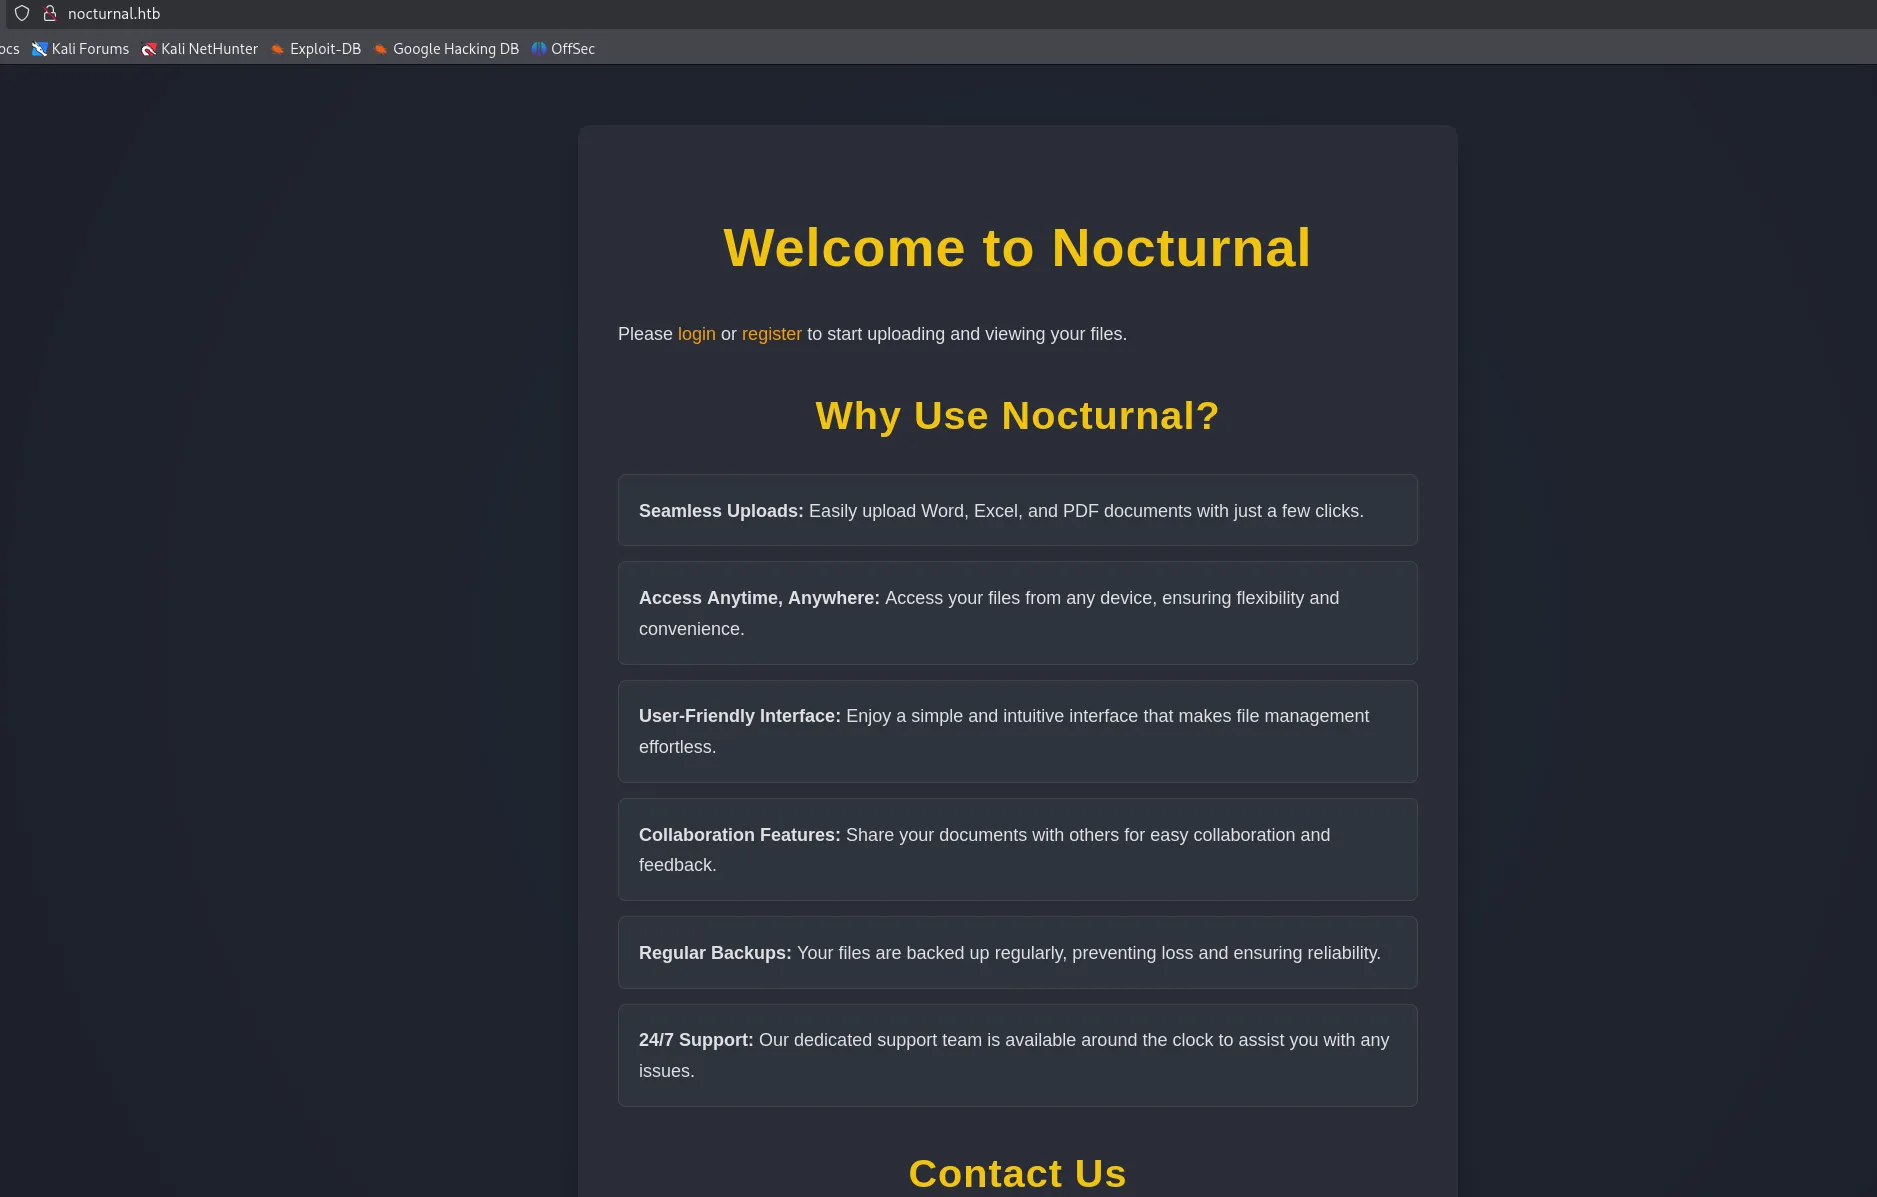Open the Exploit-DB bookmark
1877x1197 pixels.
click(x=316, y=49)
